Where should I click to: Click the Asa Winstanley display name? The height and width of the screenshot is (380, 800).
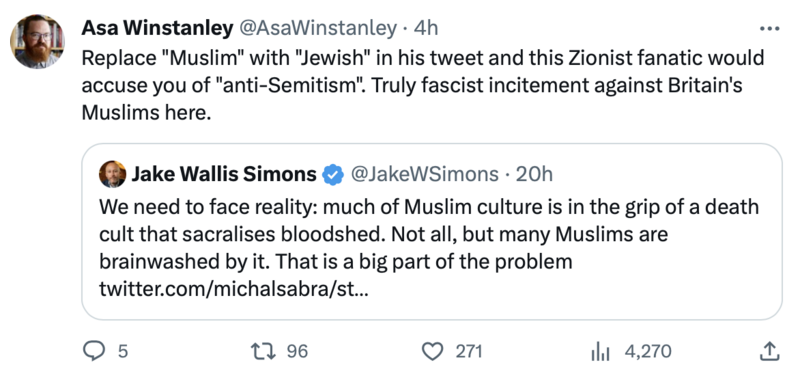(157, 29)
